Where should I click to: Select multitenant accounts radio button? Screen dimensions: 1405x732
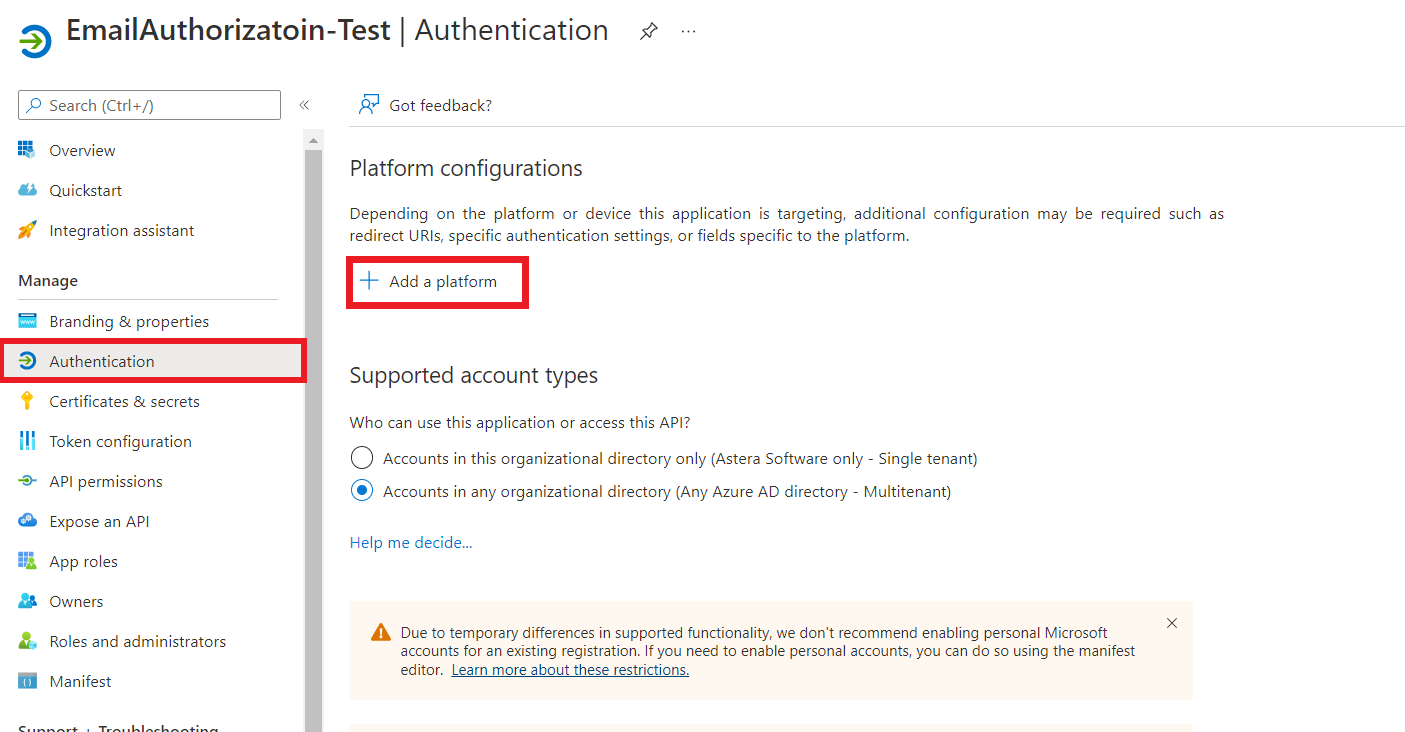pyautogui.click(x=362, y=491)
